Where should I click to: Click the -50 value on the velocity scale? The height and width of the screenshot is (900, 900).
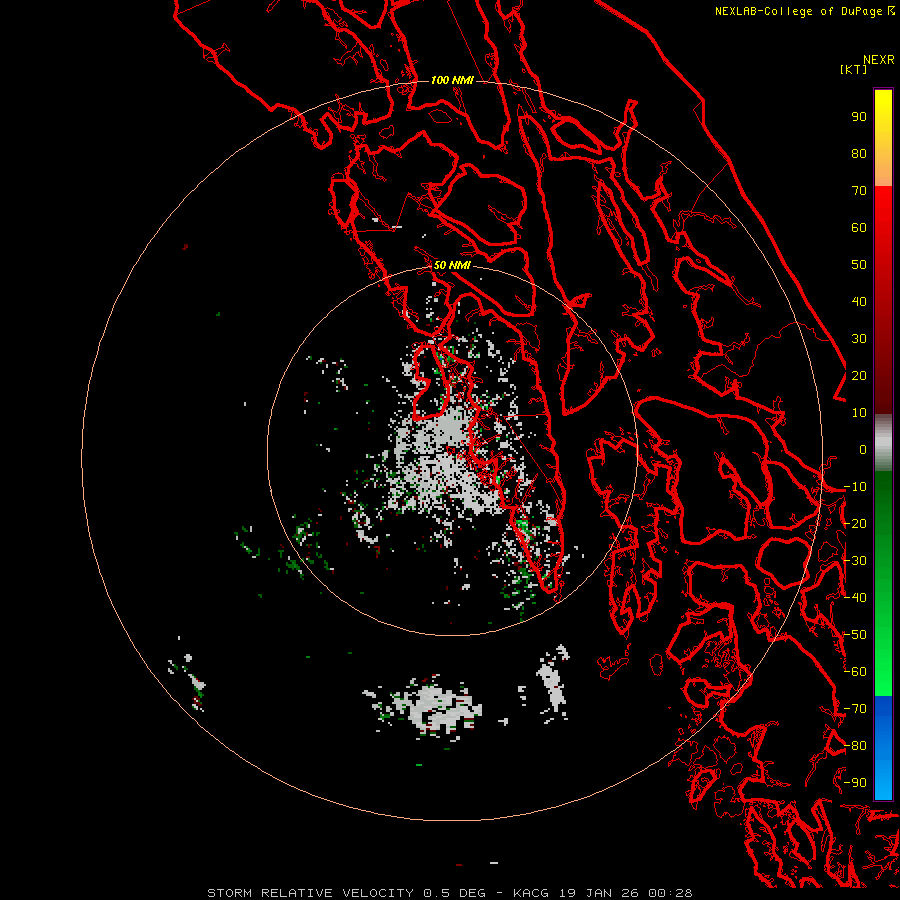click(856, 635)
